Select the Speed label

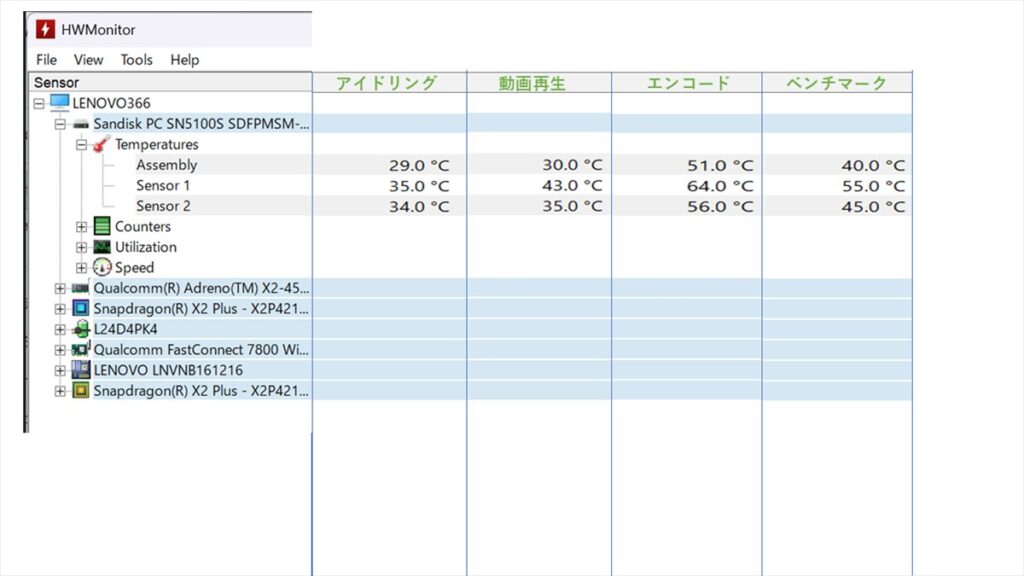click(135, 268)
